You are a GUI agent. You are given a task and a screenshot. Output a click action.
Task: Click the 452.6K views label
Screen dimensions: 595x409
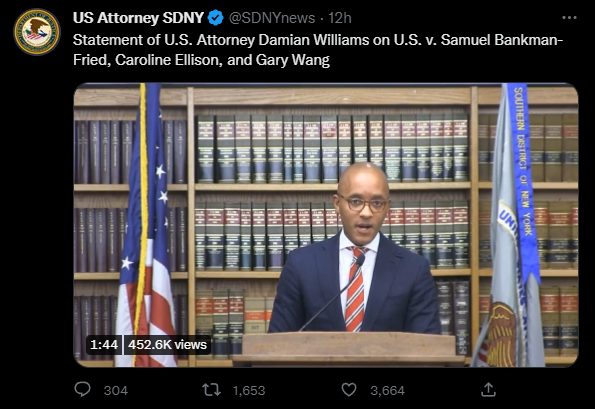click(167, 345)
